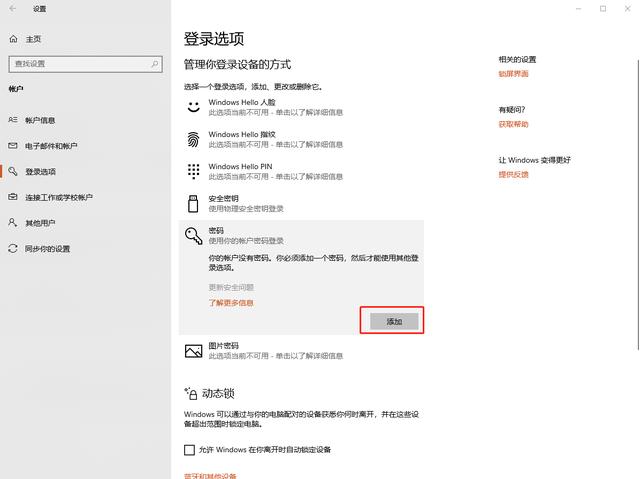The height and width of the screenshot is (479, 640).
Task: Expand the 安全密钥 sign-in option
Action: click(x=301, y=204)
